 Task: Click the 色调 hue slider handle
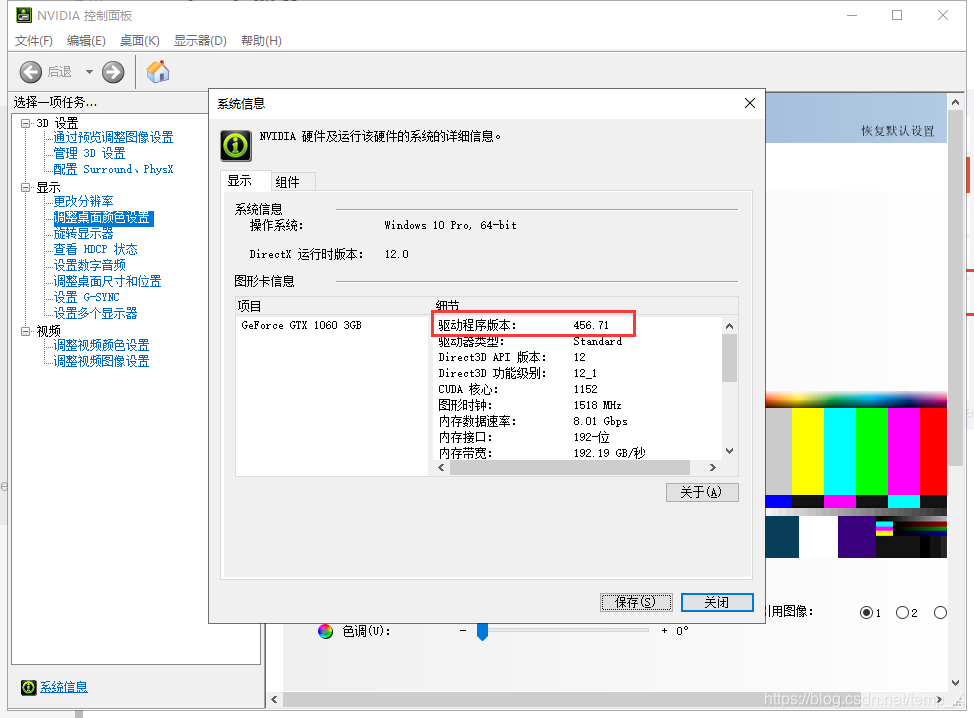482,631
